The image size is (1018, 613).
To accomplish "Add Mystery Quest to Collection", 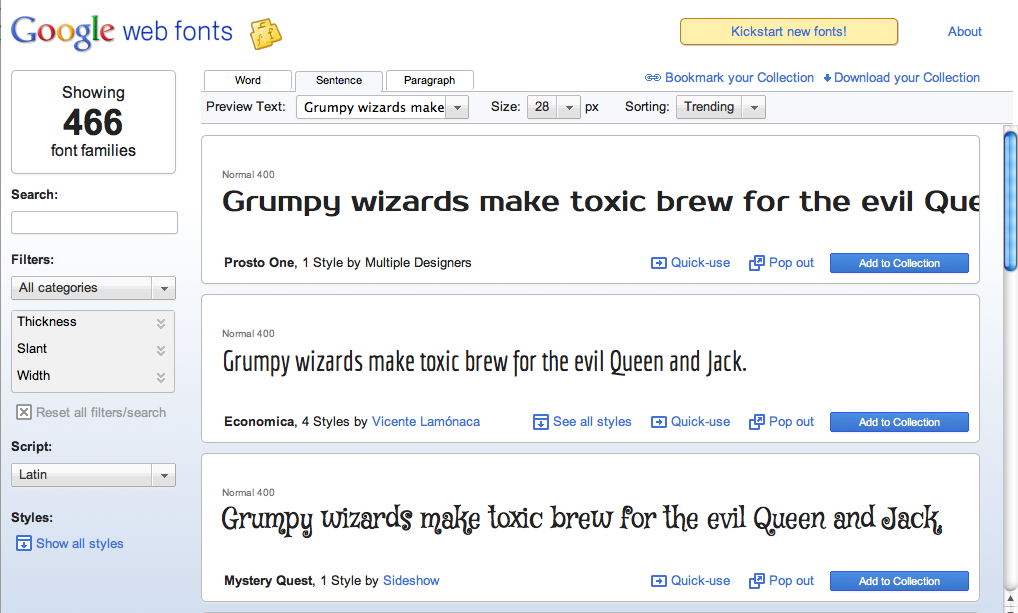I will [x=899, y=581].
